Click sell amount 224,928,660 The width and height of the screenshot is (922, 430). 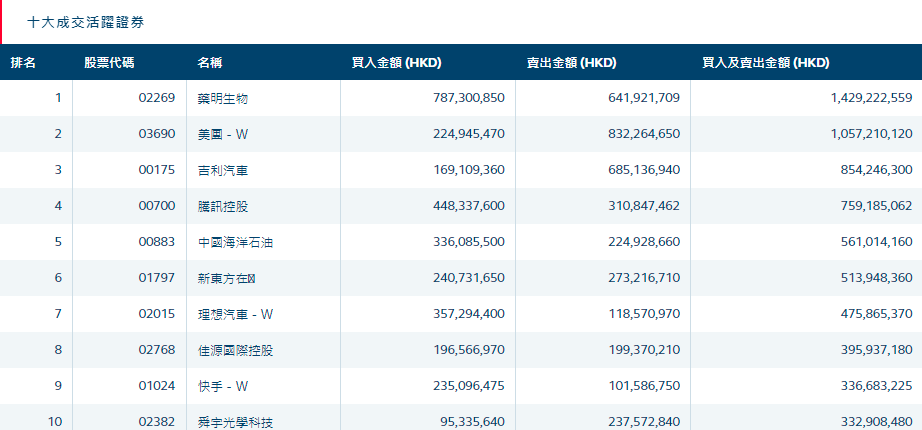pos(644,242)
